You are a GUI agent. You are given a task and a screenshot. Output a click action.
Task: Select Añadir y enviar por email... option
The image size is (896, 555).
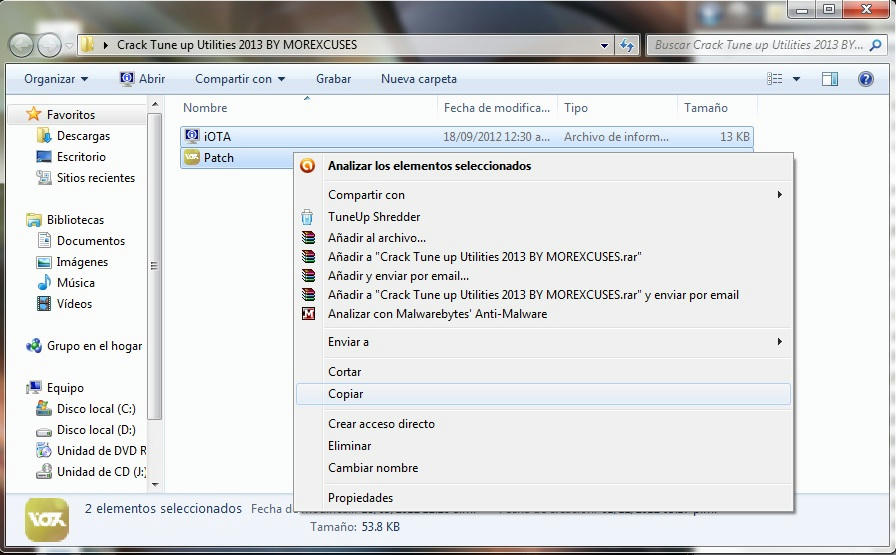tap(543, 275)
